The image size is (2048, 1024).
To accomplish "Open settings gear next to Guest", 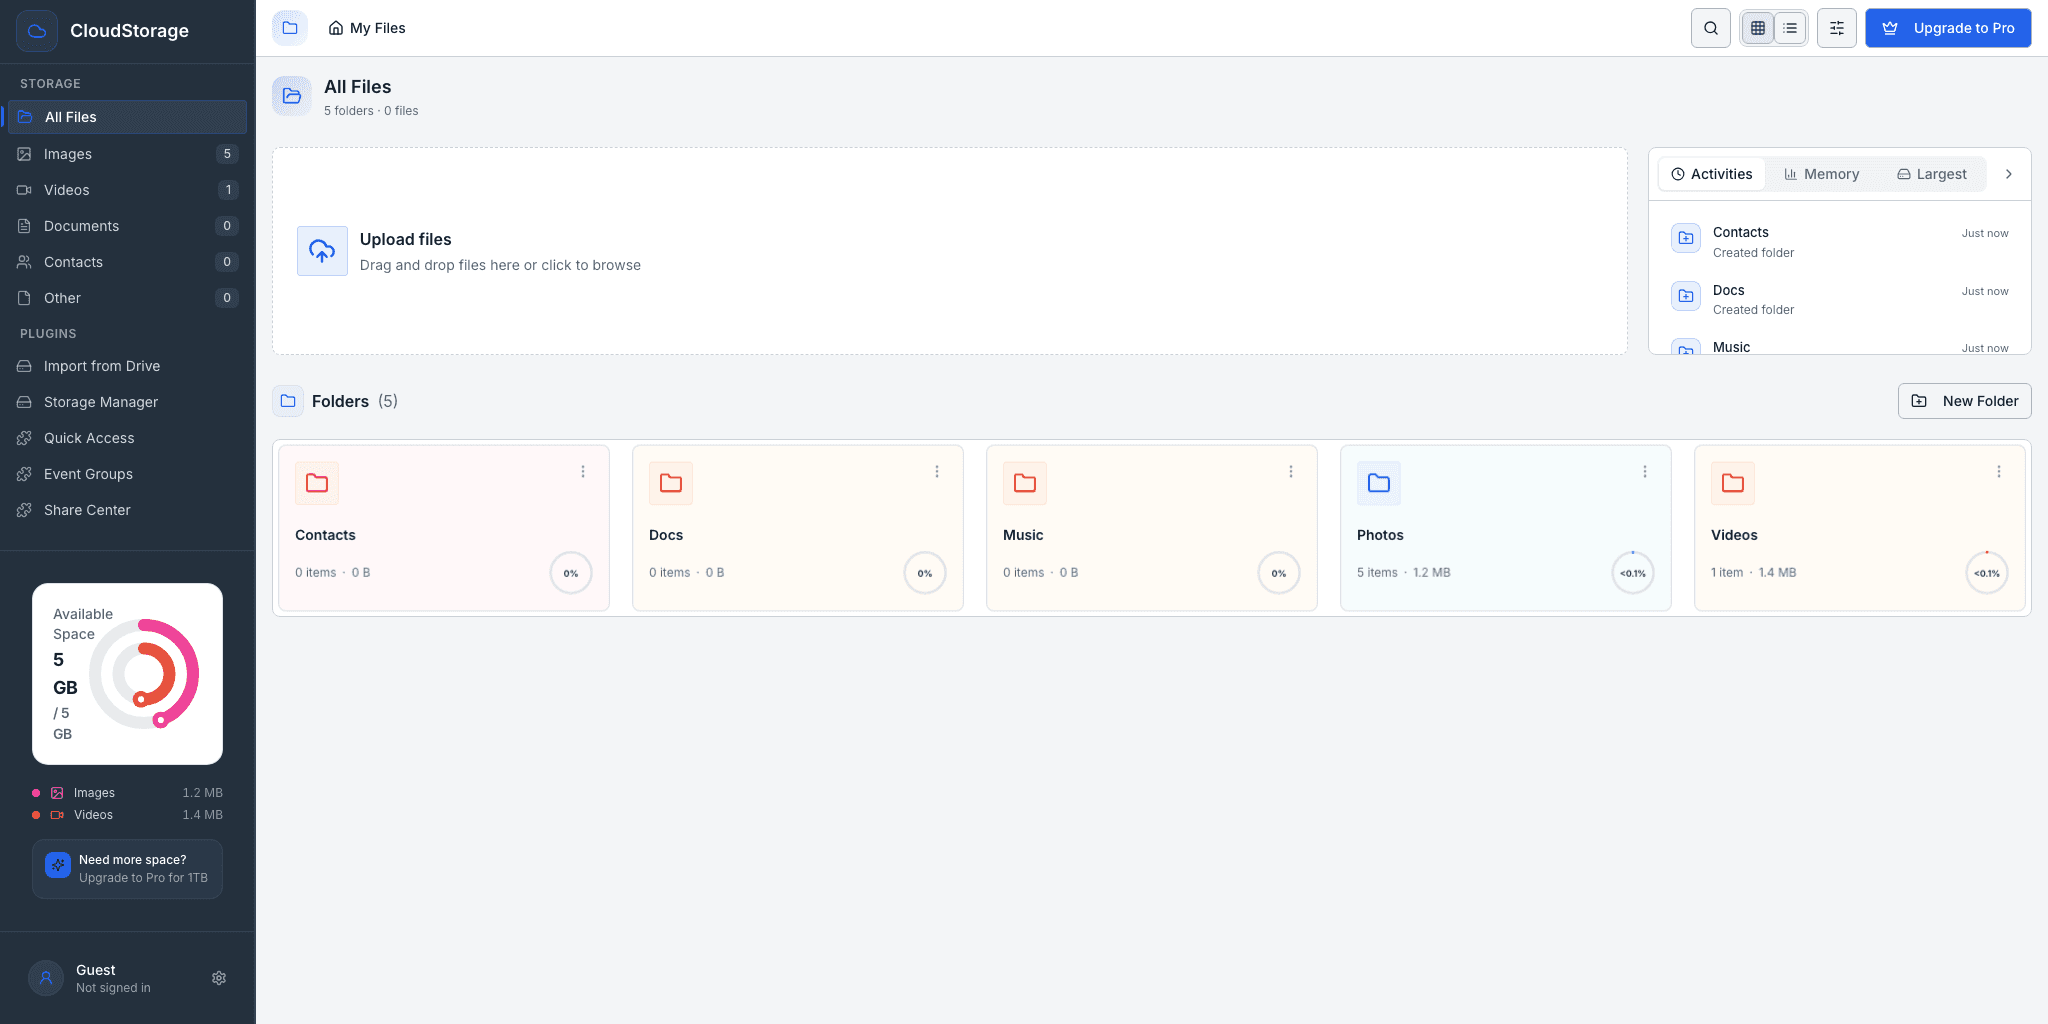I will point(219,978).
